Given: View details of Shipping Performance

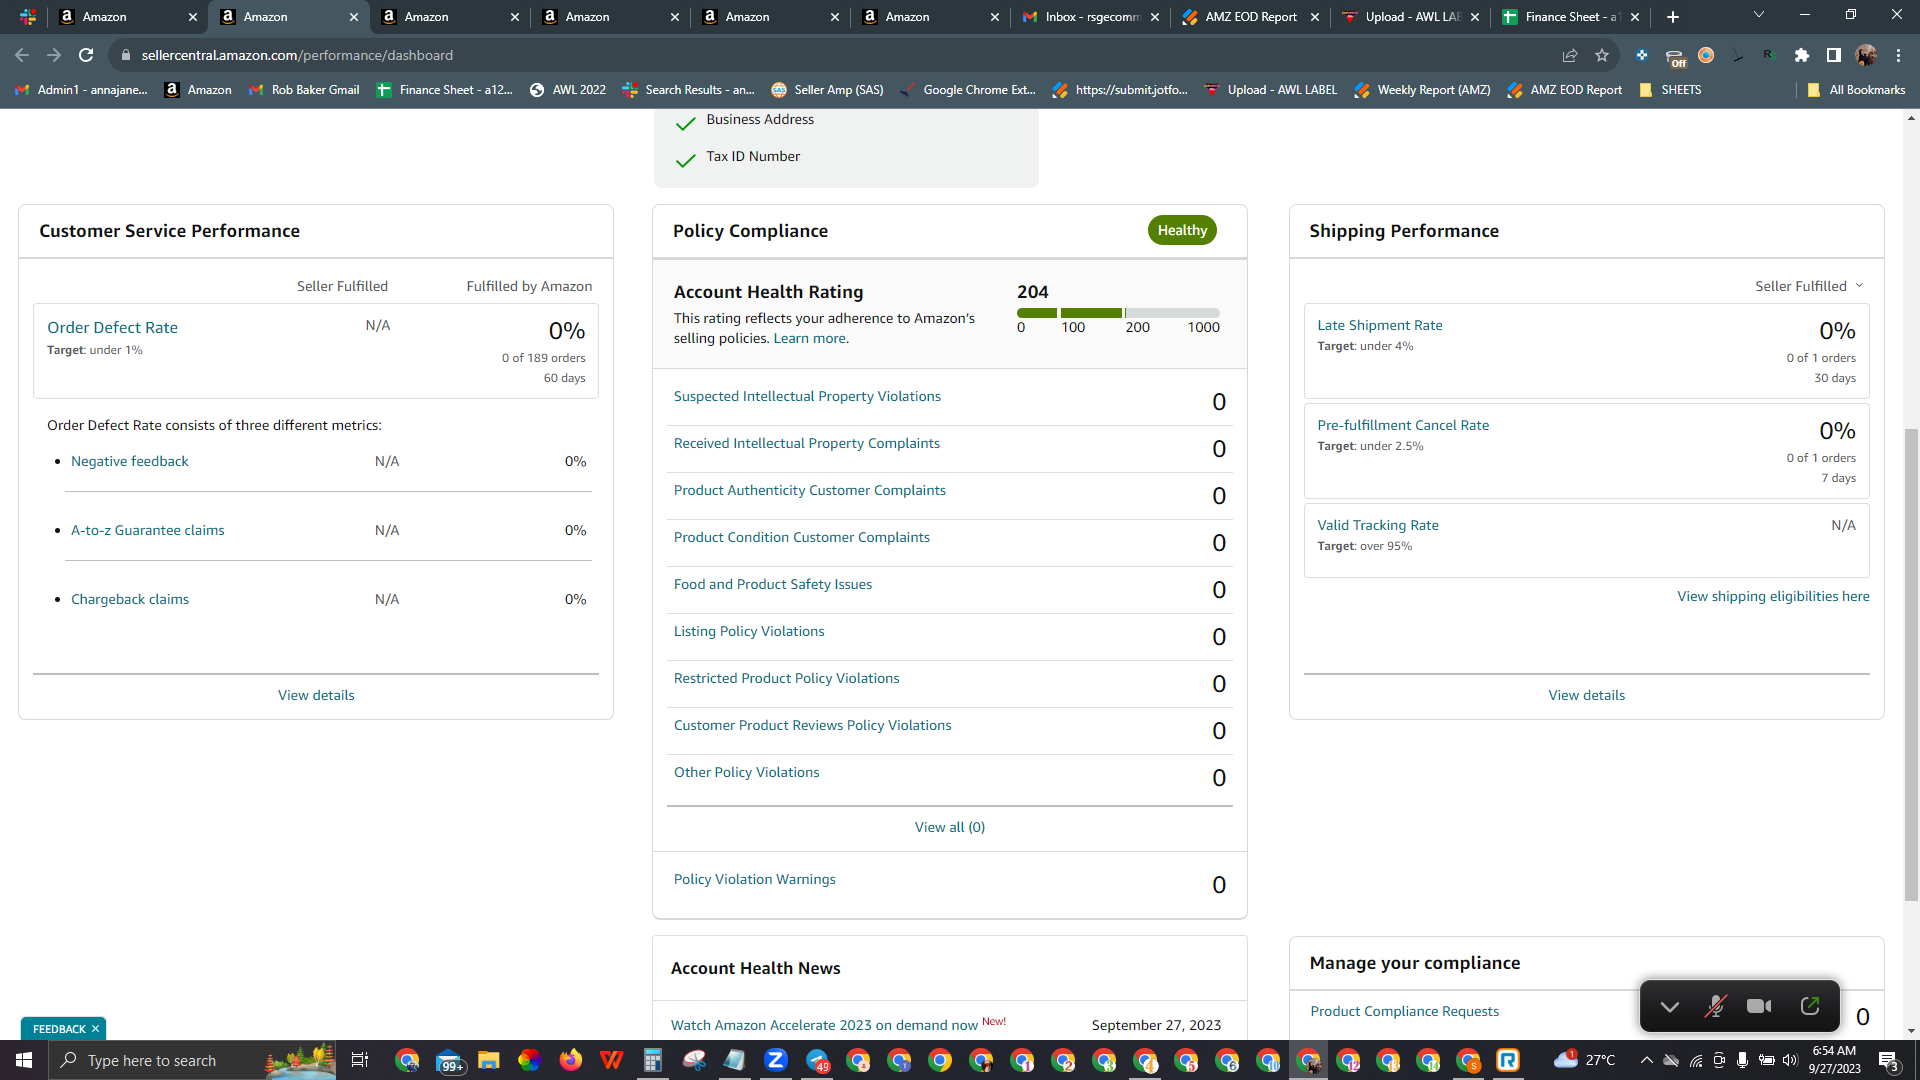Looking at the screenshot, I should (x=1587, y=695).
